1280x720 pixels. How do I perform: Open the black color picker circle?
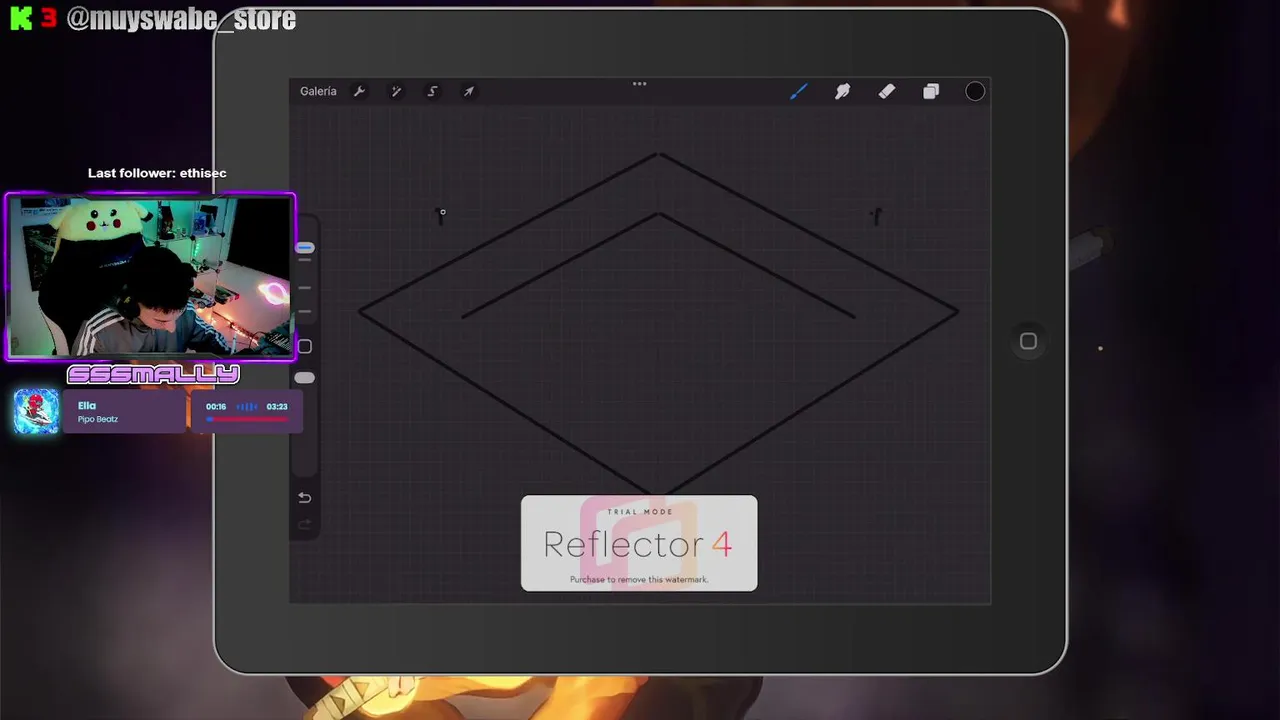pyautogui.click(x=975, y=91)
